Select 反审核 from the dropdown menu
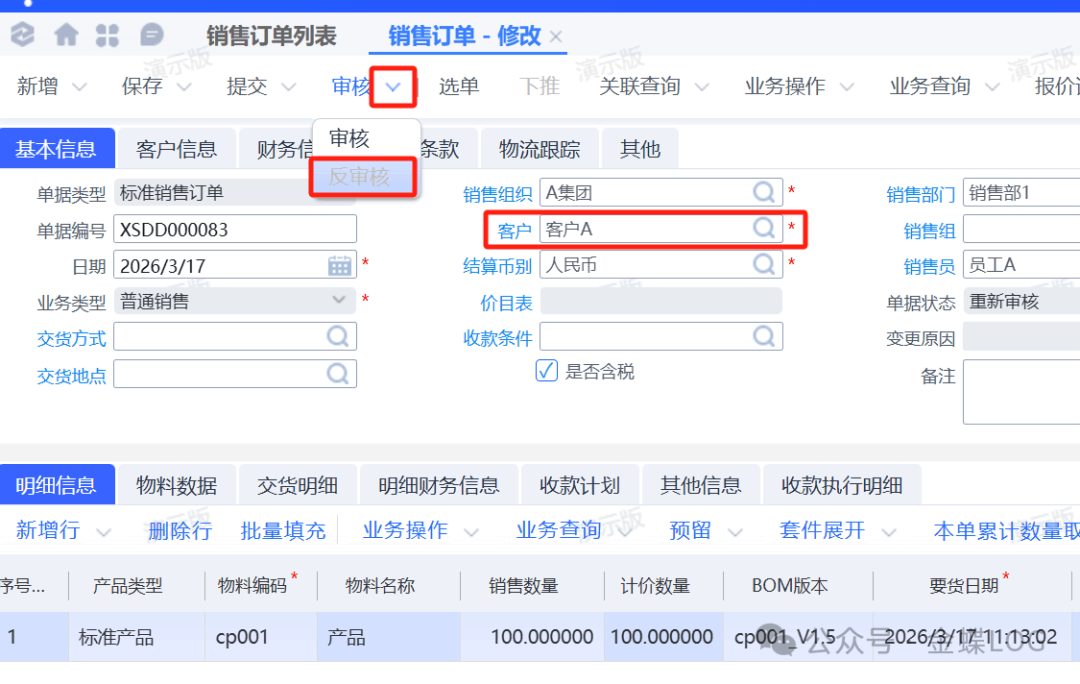Viewport: 1080px width, 684px height. pyautogui.click(x=360, y=177)
